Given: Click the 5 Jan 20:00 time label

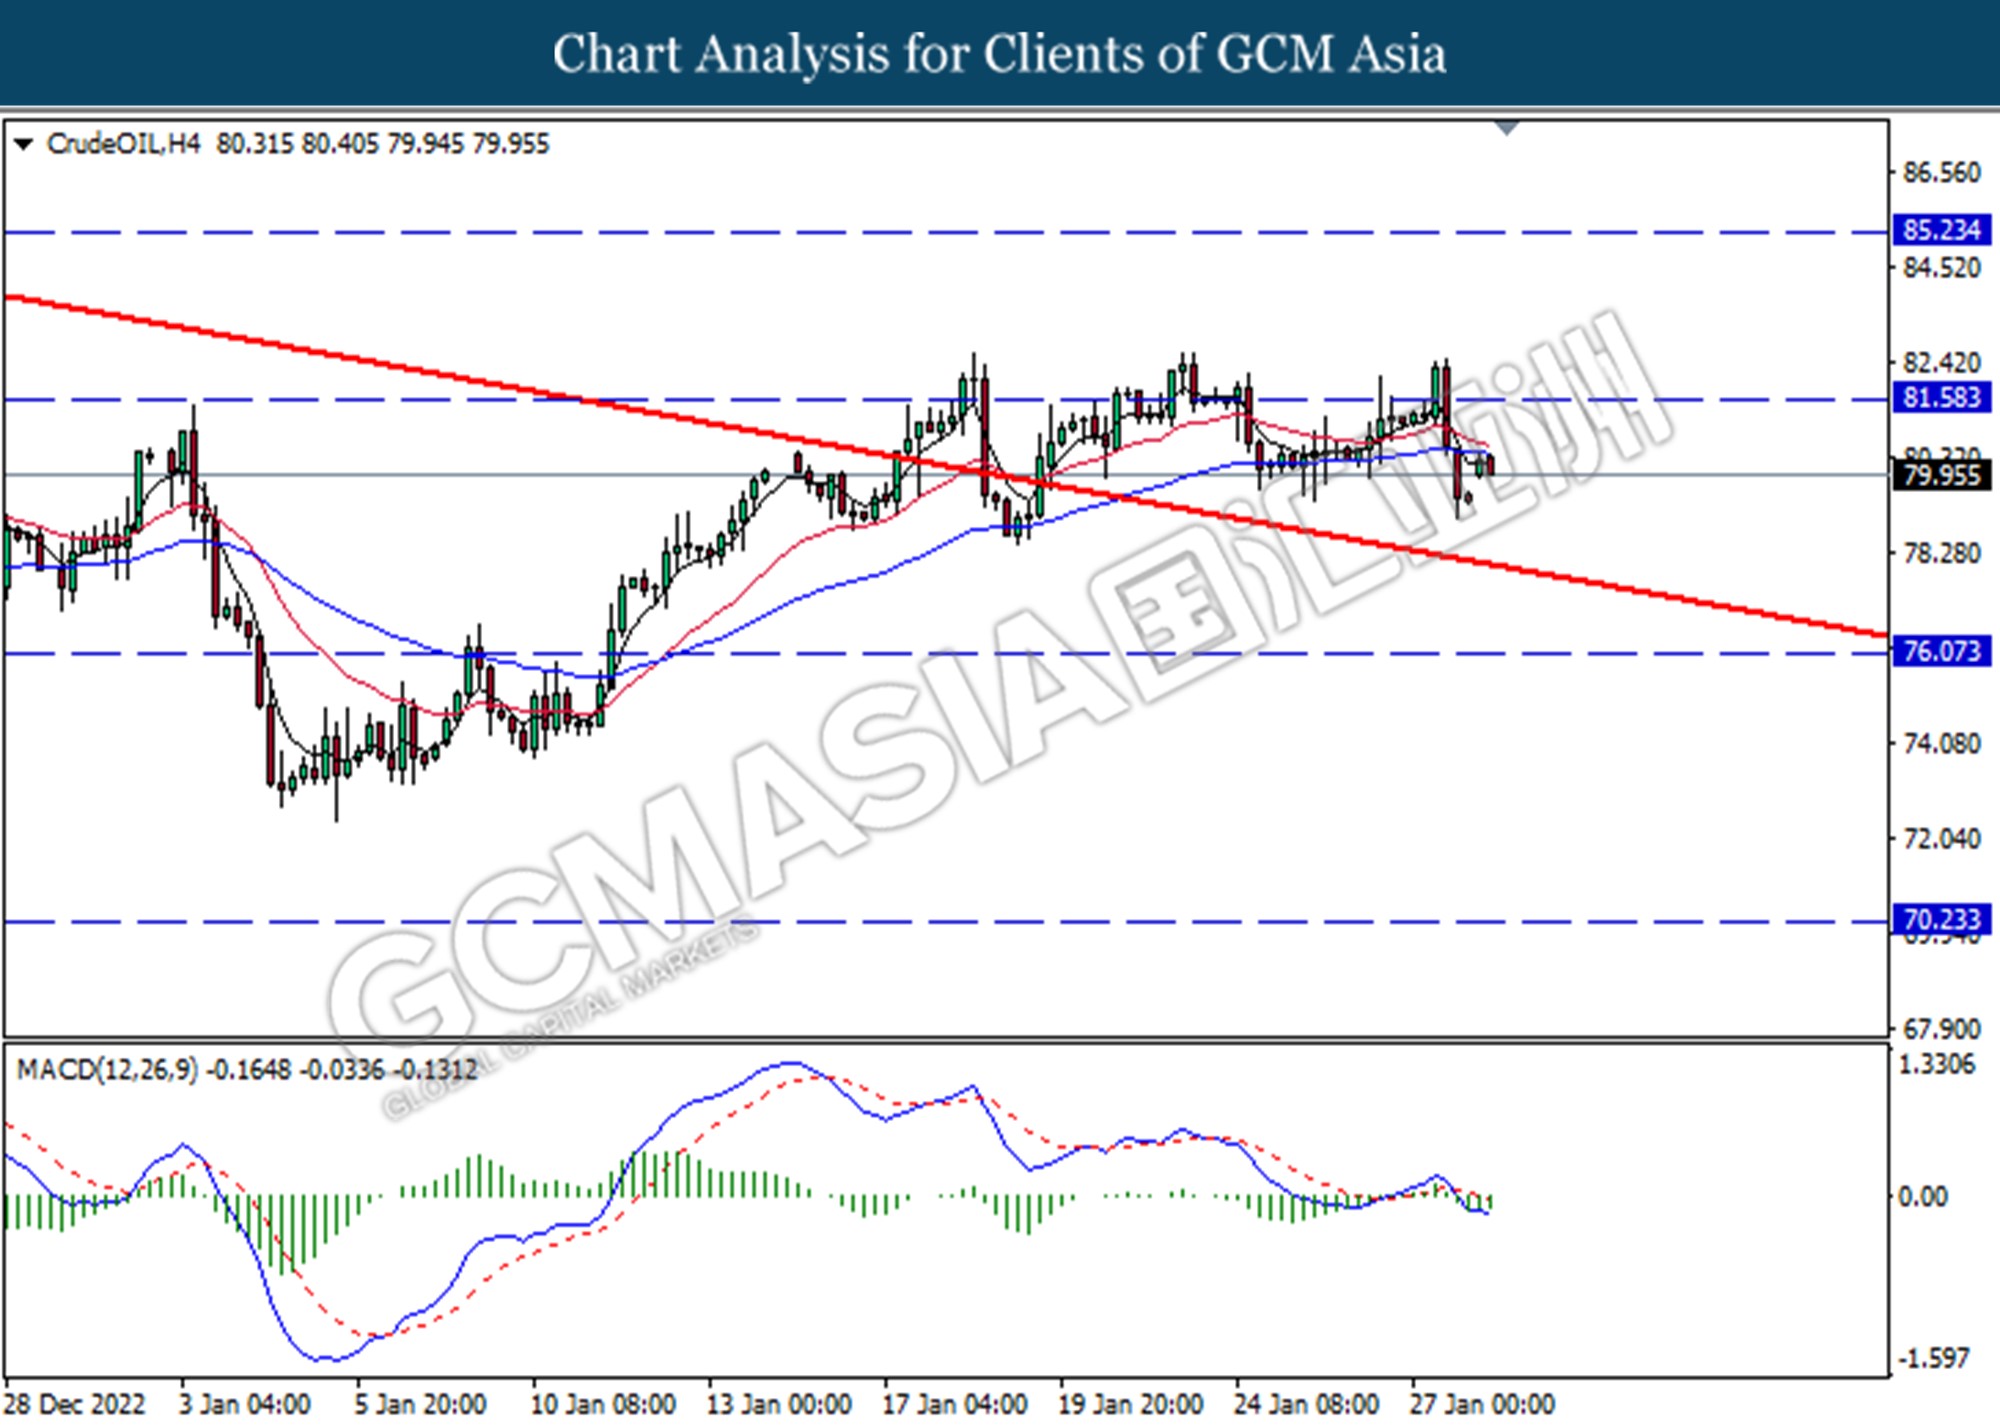Looking at the screenshot, I should [x=420, y=1405].
